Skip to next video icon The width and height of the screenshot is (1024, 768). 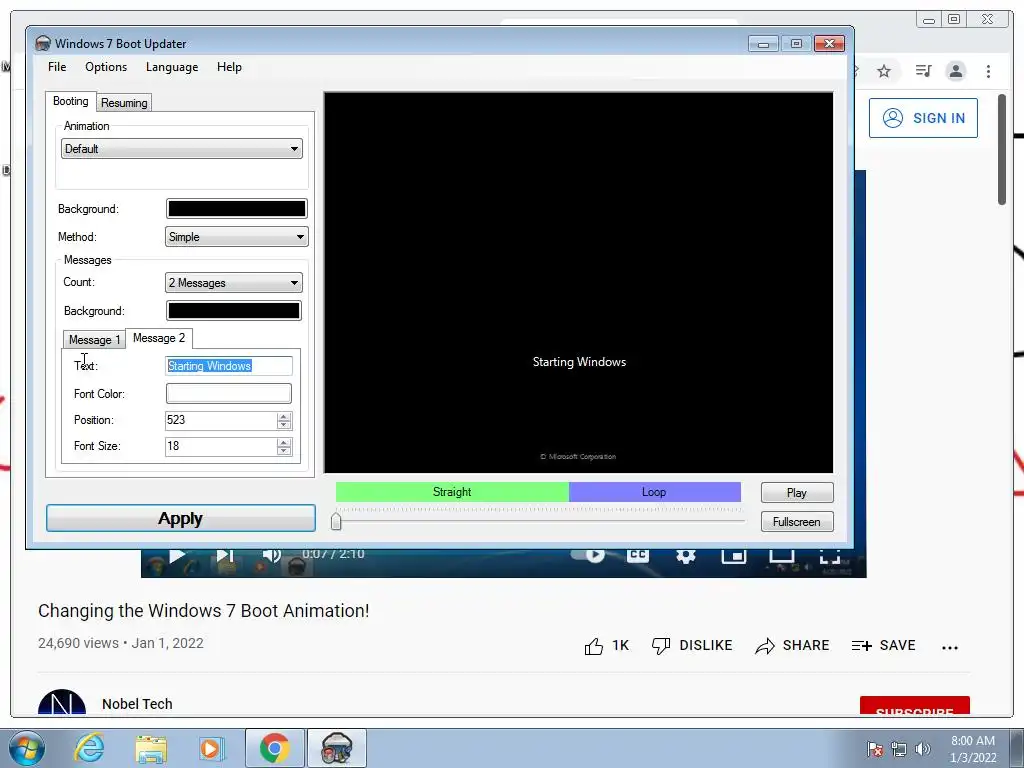pyautogui.click(x=225, y=556)
